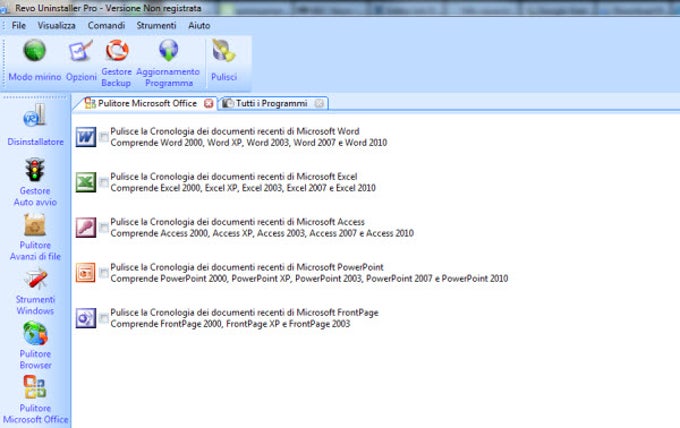Screen dimensions: 680x428
Task: Enable the Microsoft Excel history cleaning checkbox
Action: [104, 182]
